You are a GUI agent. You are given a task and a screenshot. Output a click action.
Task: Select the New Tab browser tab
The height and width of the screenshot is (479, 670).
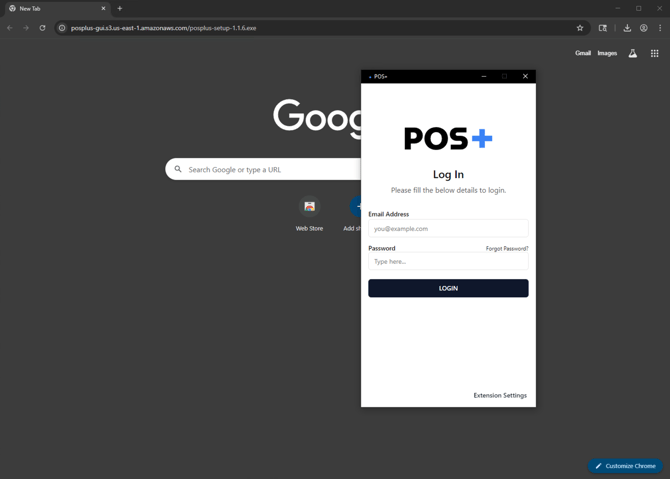pos(58,9)
